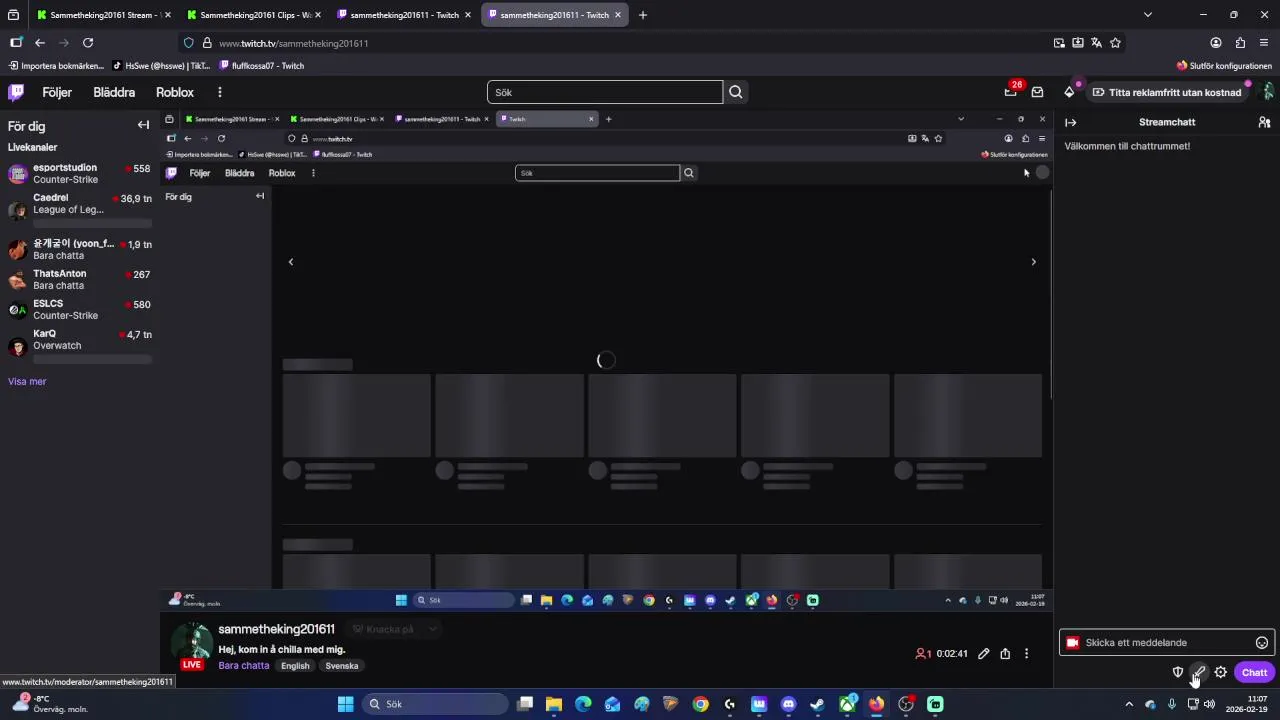Screen dimensions: 1280x720
Task: Open the whispers envelope icon
Action: (1037, 92)
